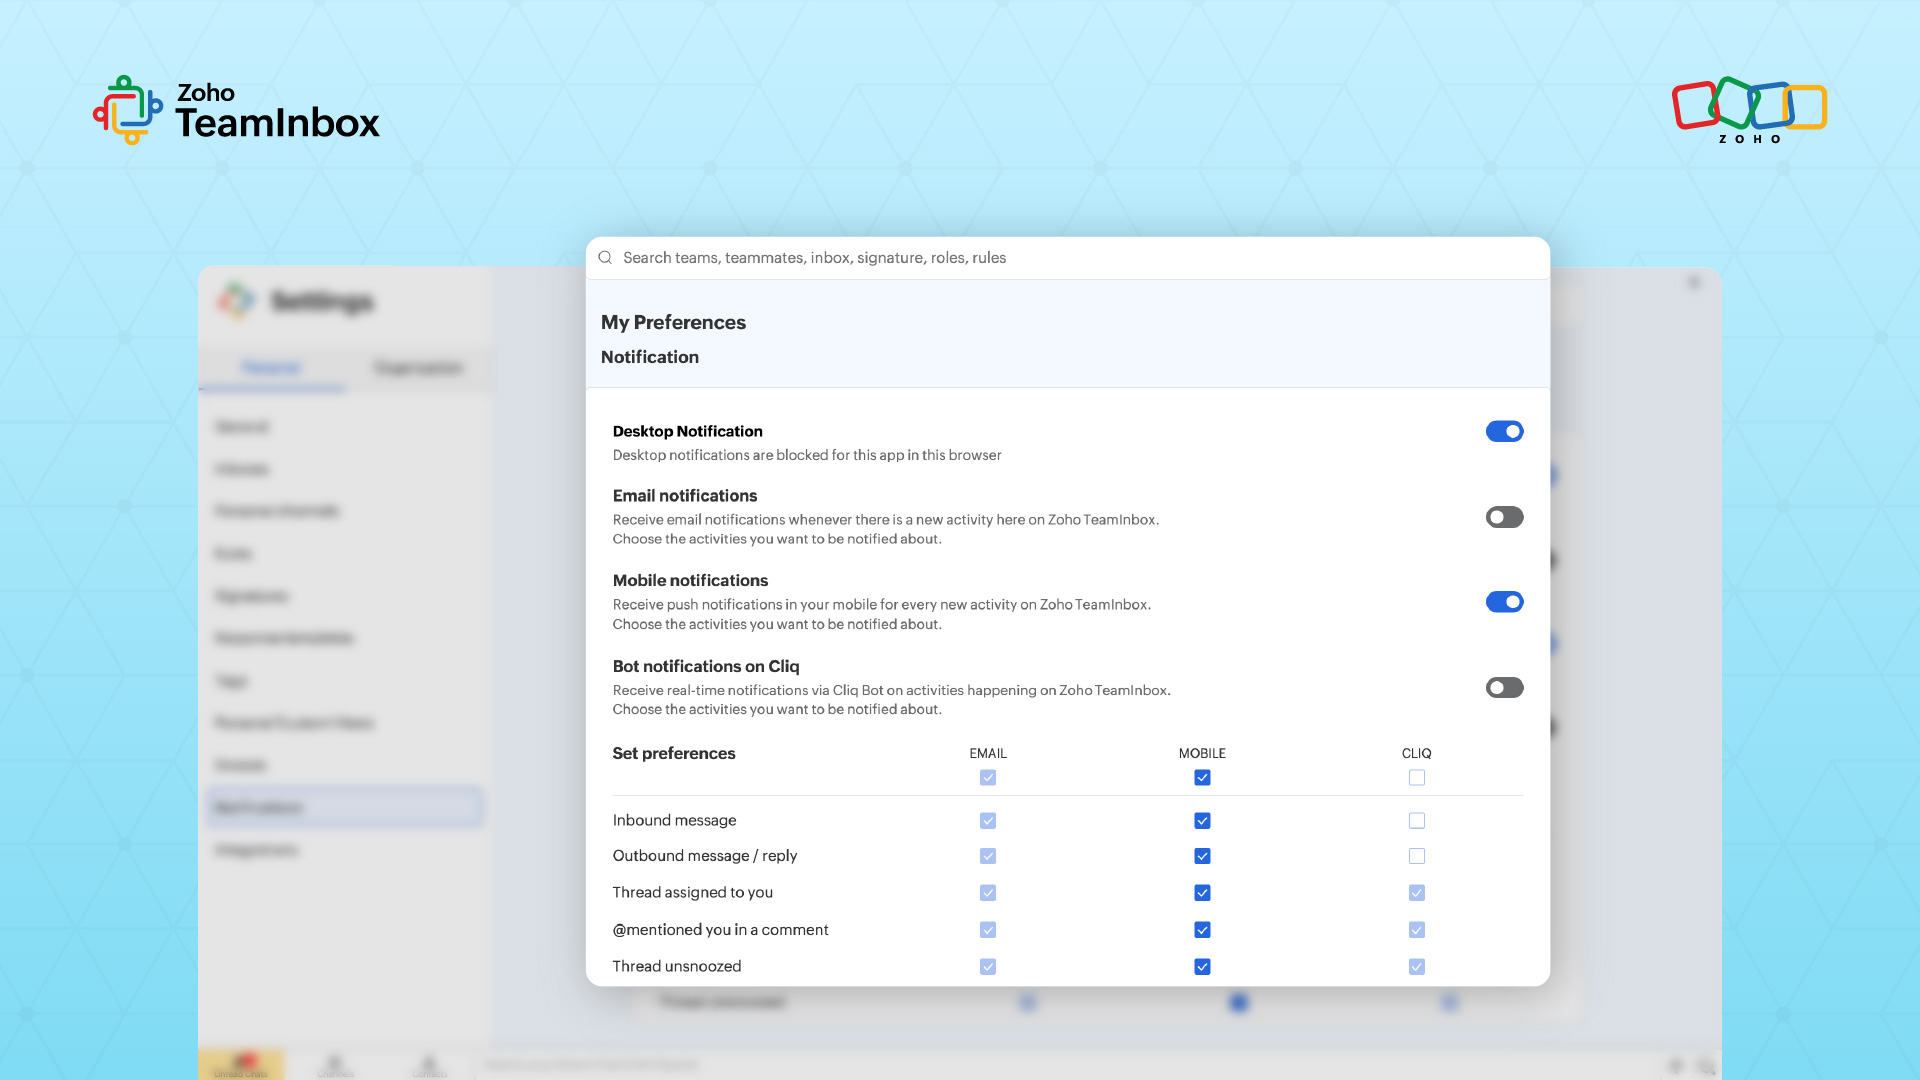Check Inbound message Cliq checkbox
1920x1080 pixels.
coord(1416,821)
